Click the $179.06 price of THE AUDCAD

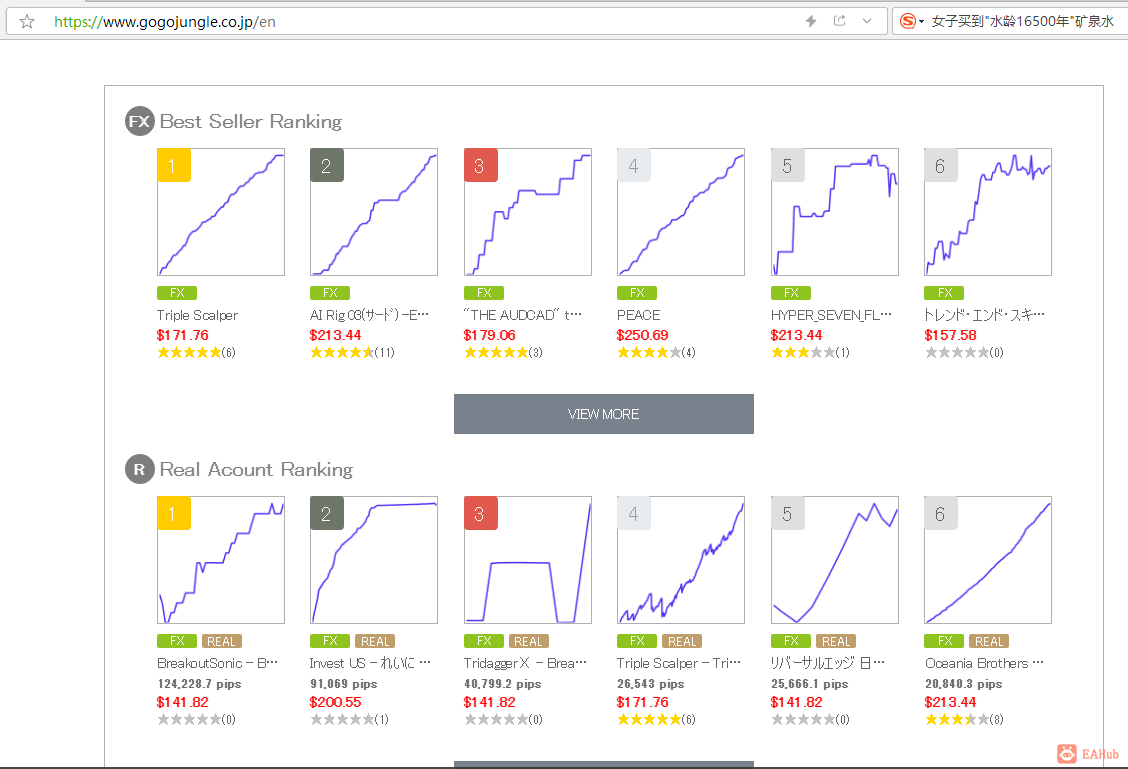pyautogui.click(x=489, y=335)
